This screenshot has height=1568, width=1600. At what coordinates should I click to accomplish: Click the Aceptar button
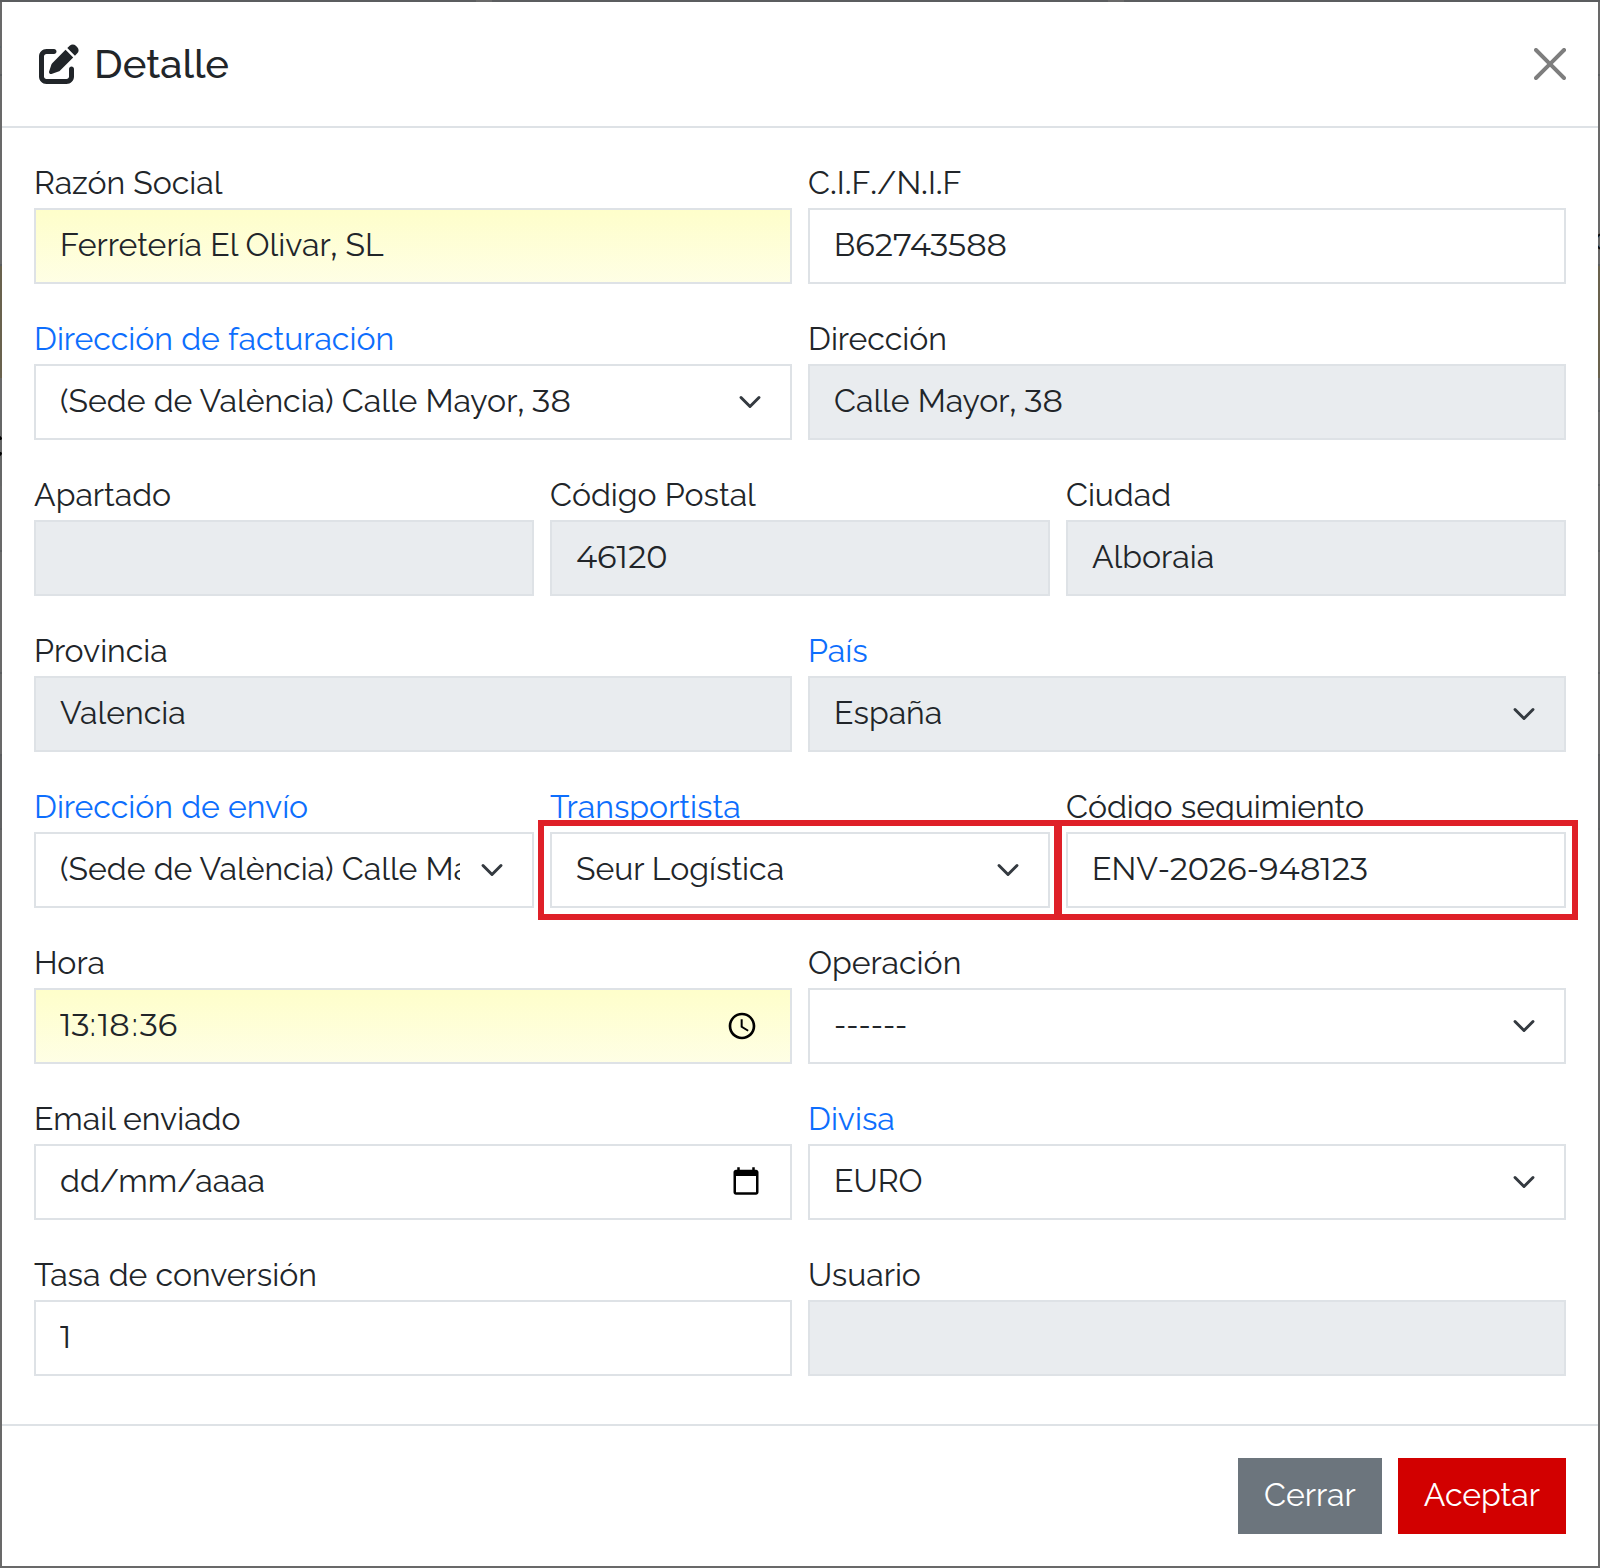pos(1481,1496)
